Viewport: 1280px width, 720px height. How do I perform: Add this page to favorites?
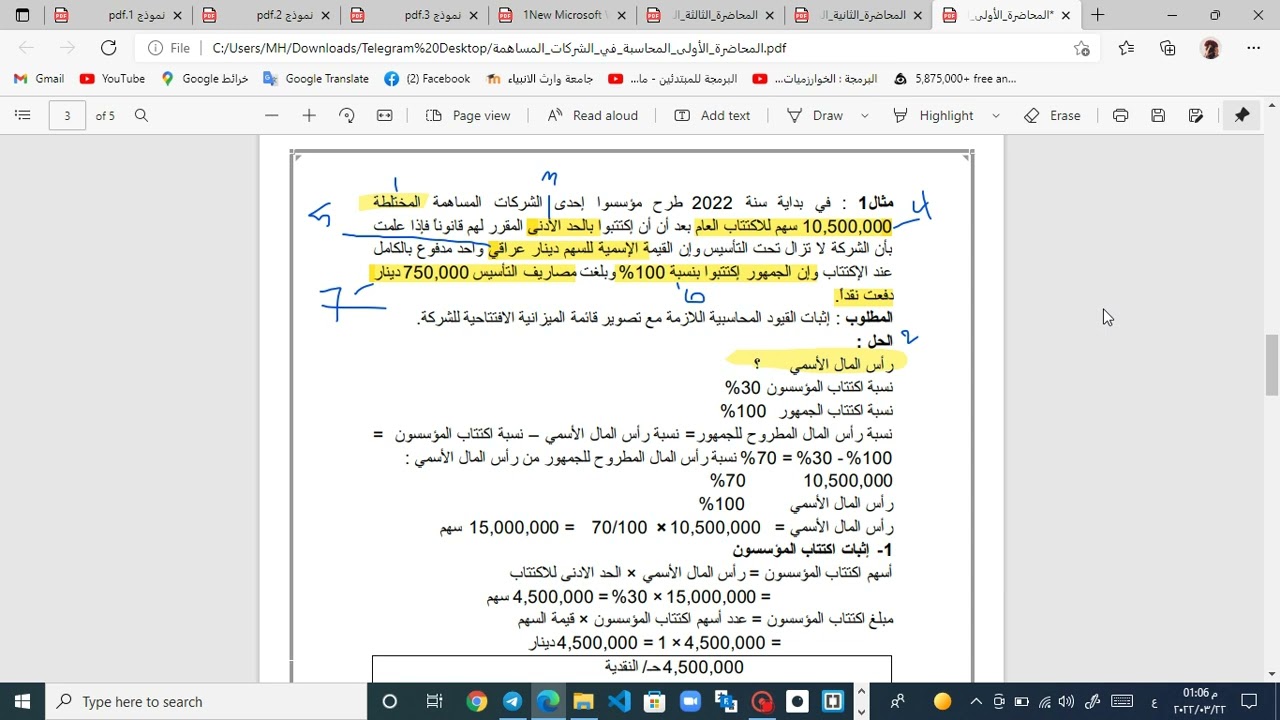(x=1081, y=48)
